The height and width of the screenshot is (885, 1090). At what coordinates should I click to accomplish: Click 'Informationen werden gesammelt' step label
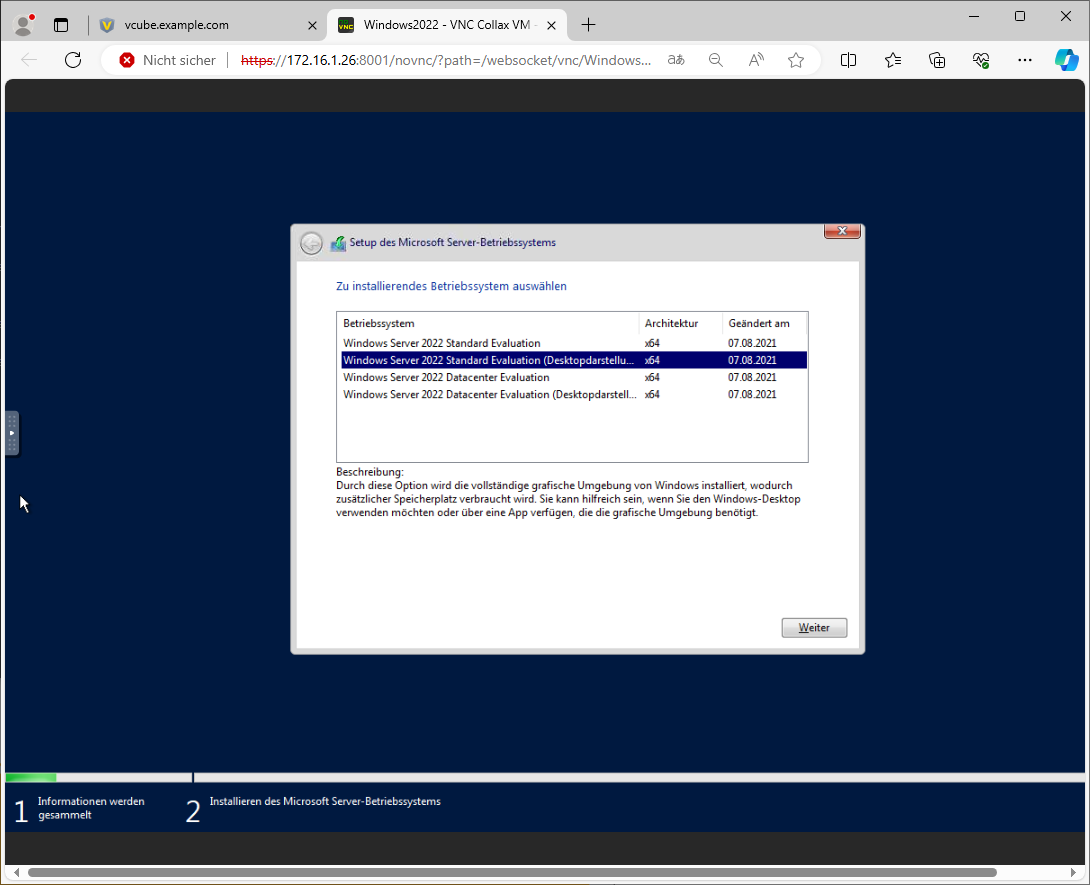click(91, 809)
